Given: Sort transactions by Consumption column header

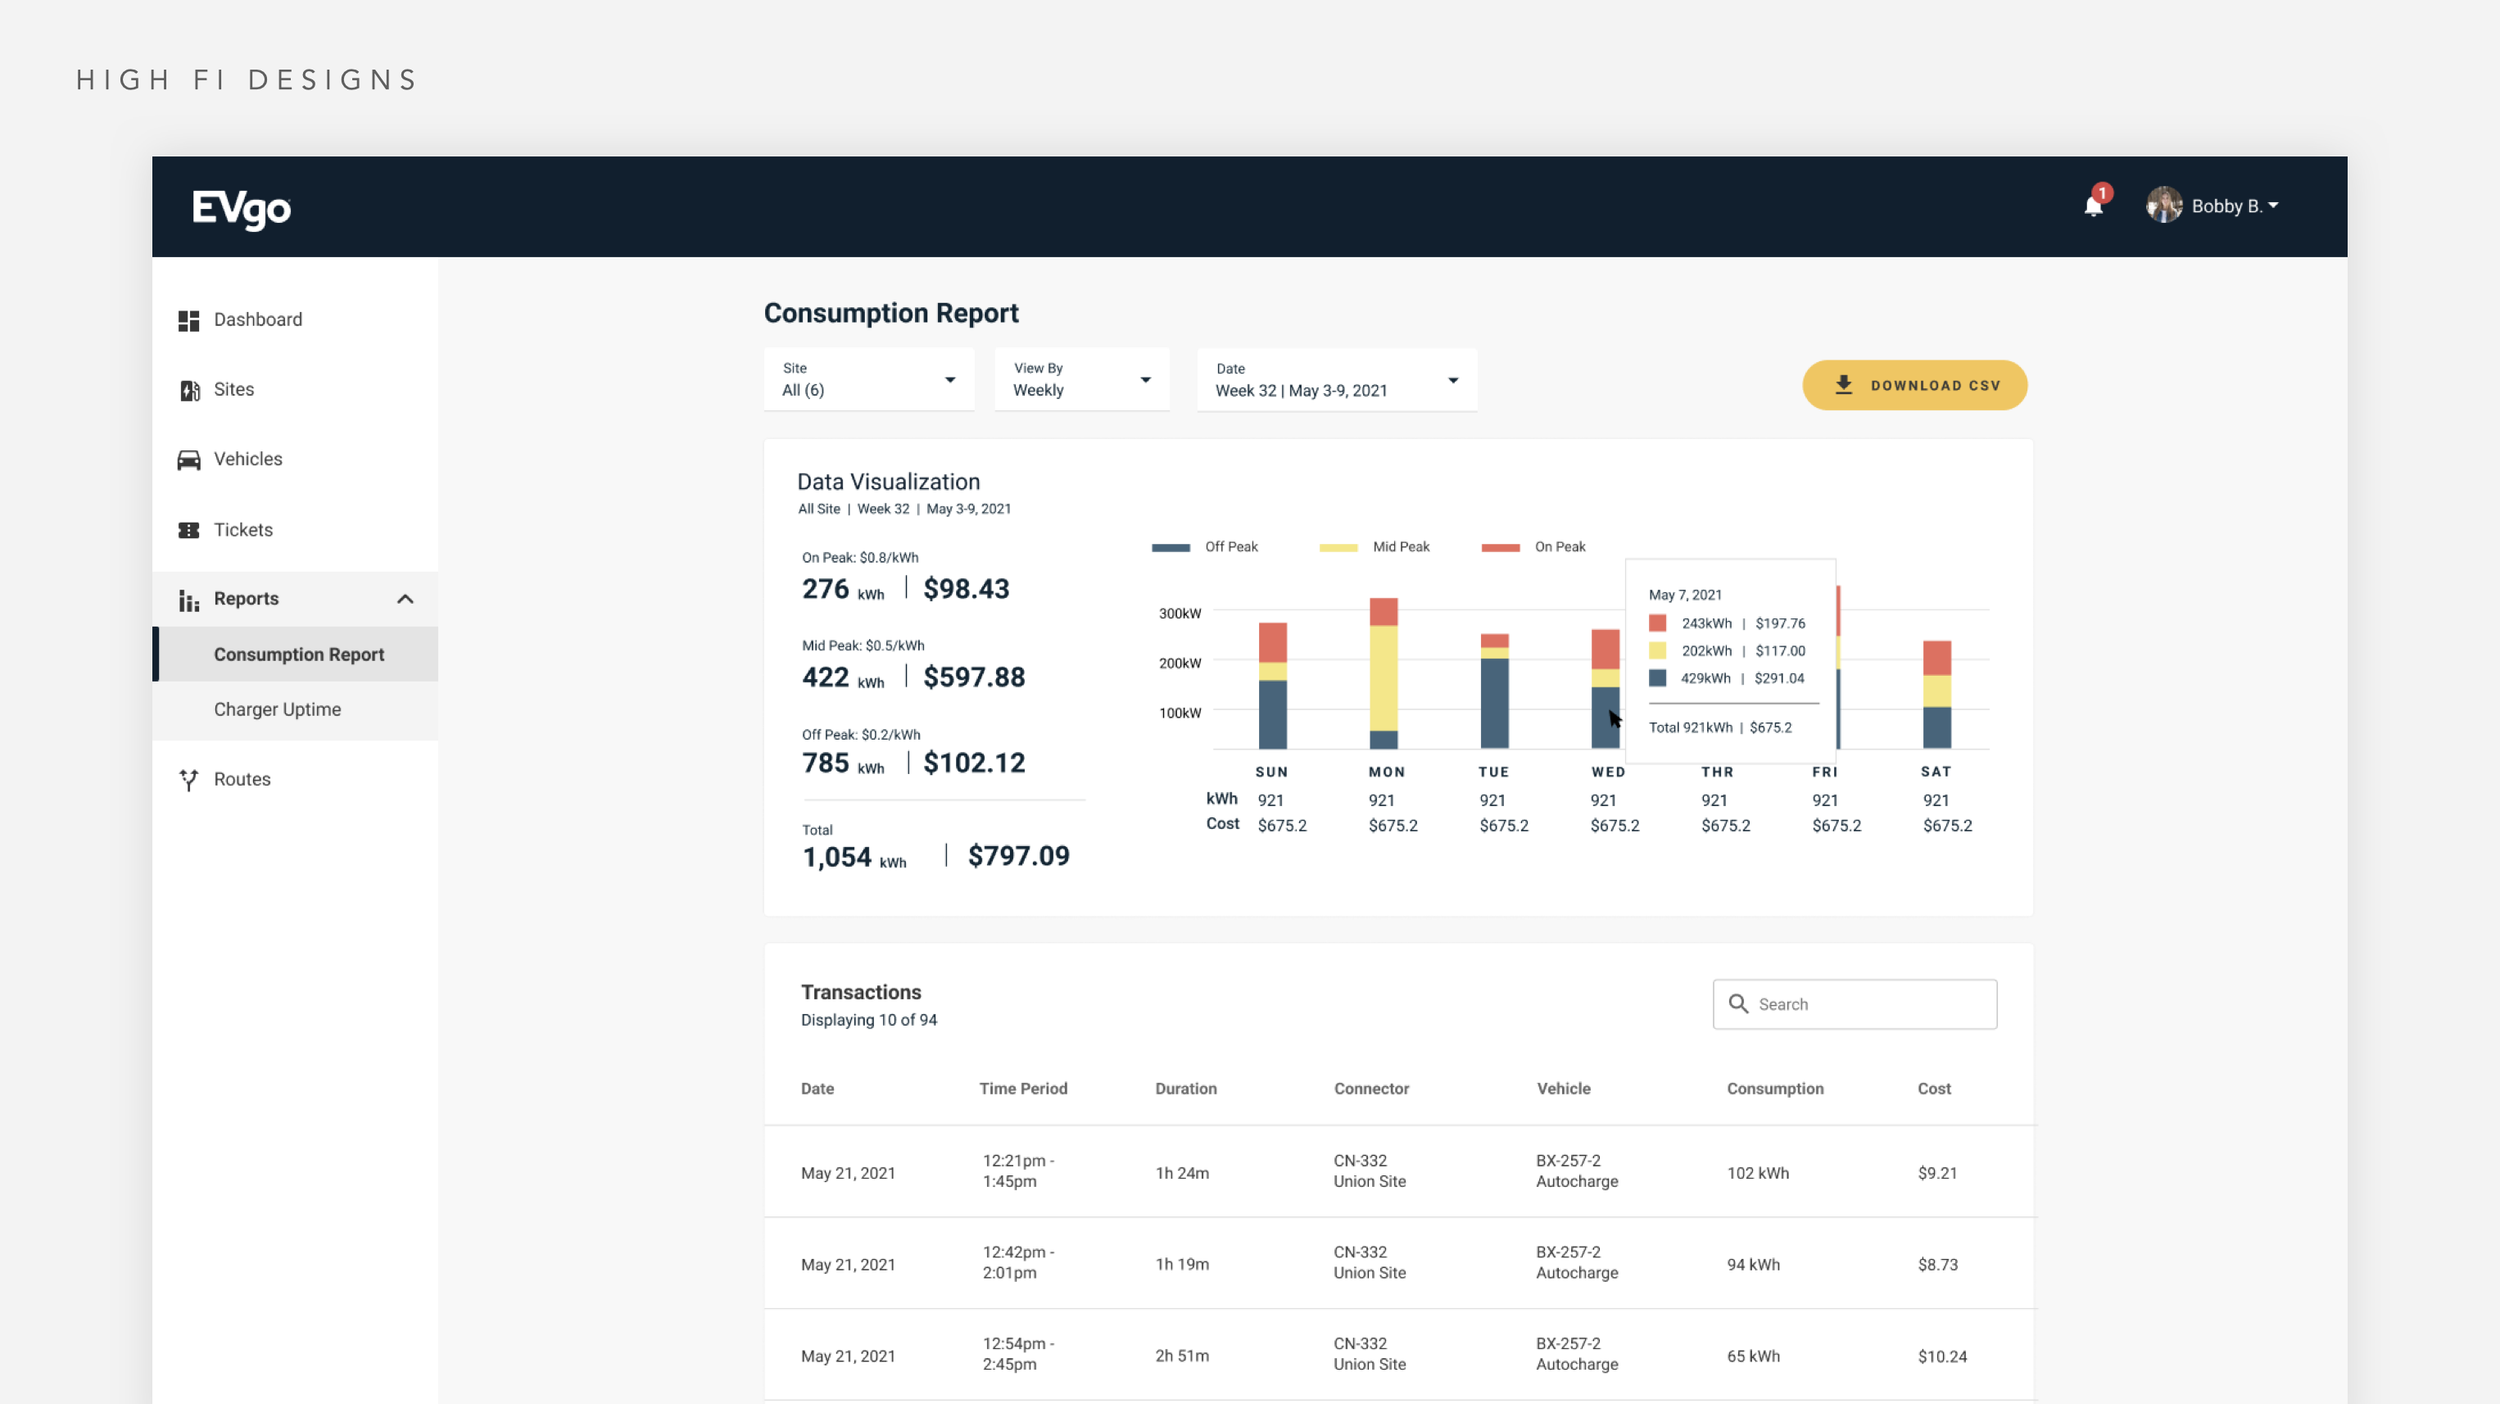Looking at the screenshot, I should click(1774, 1088).
